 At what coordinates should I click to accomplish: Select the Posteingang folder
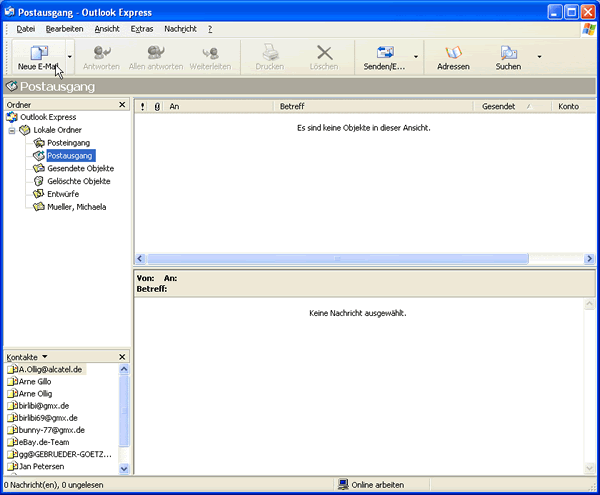coord(68,143)
